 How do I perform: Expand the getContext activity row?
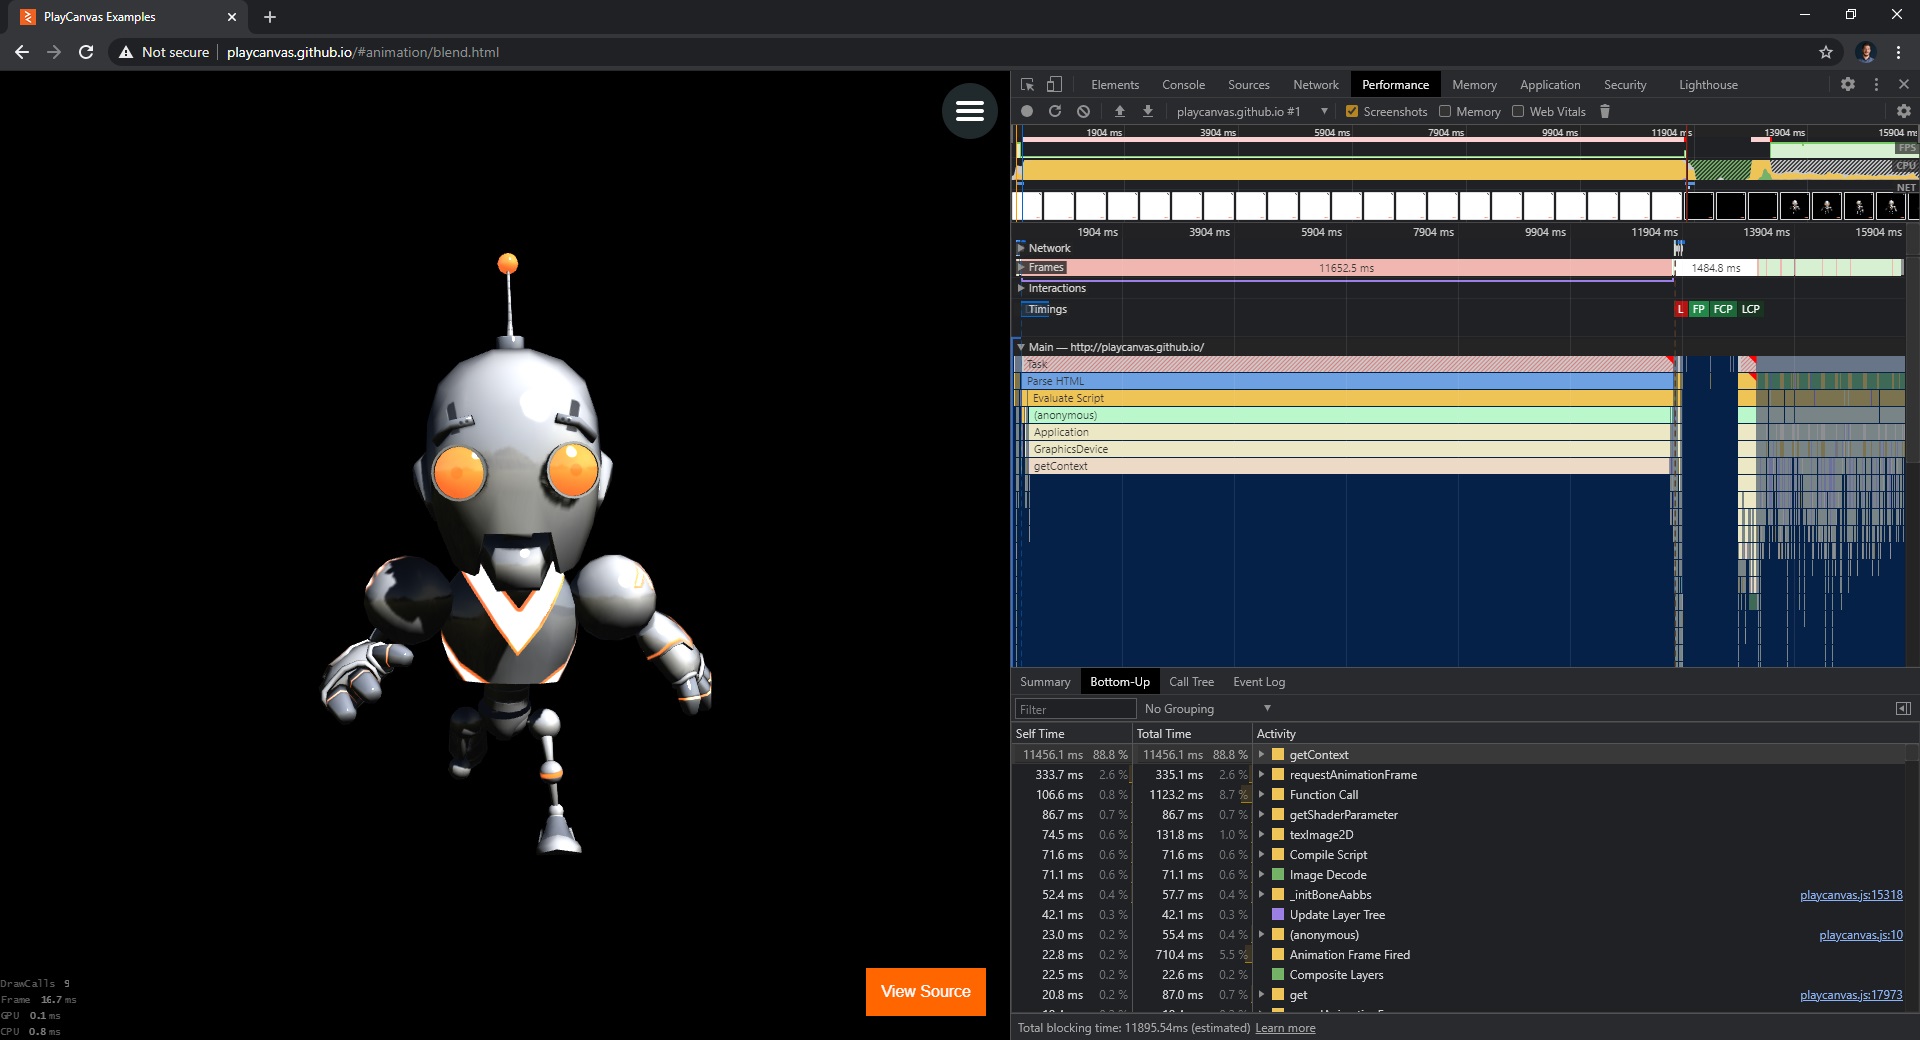(1262, 755)
